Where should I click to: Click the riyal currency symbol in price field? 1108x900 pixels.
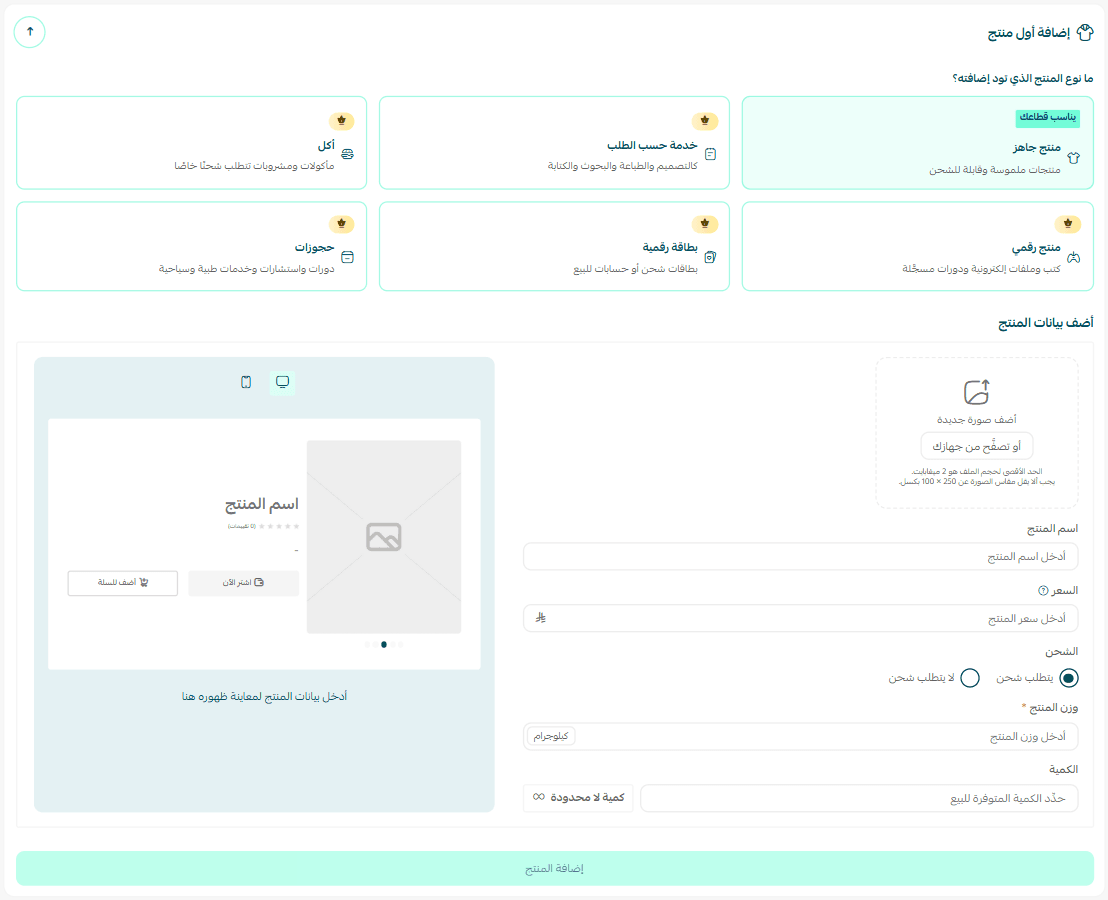click(541, 618)
